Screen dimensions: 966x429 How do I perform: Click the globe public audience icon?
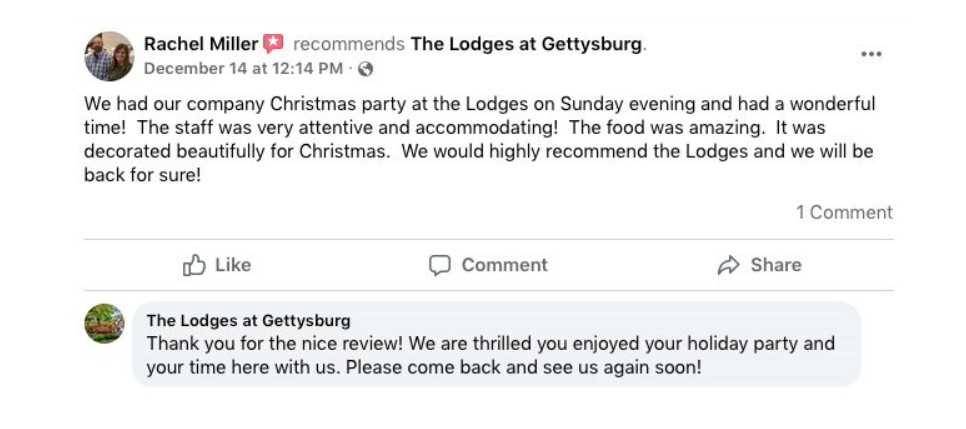[x=366, y=69]
